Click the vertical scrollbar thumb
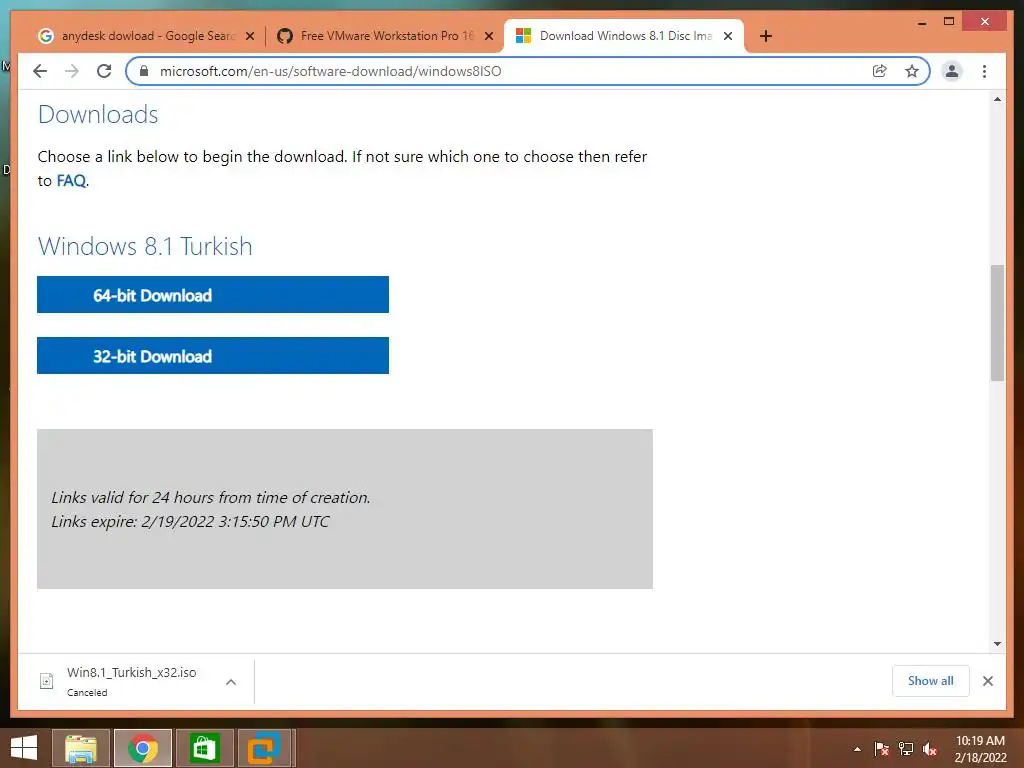 click(997, 323)
